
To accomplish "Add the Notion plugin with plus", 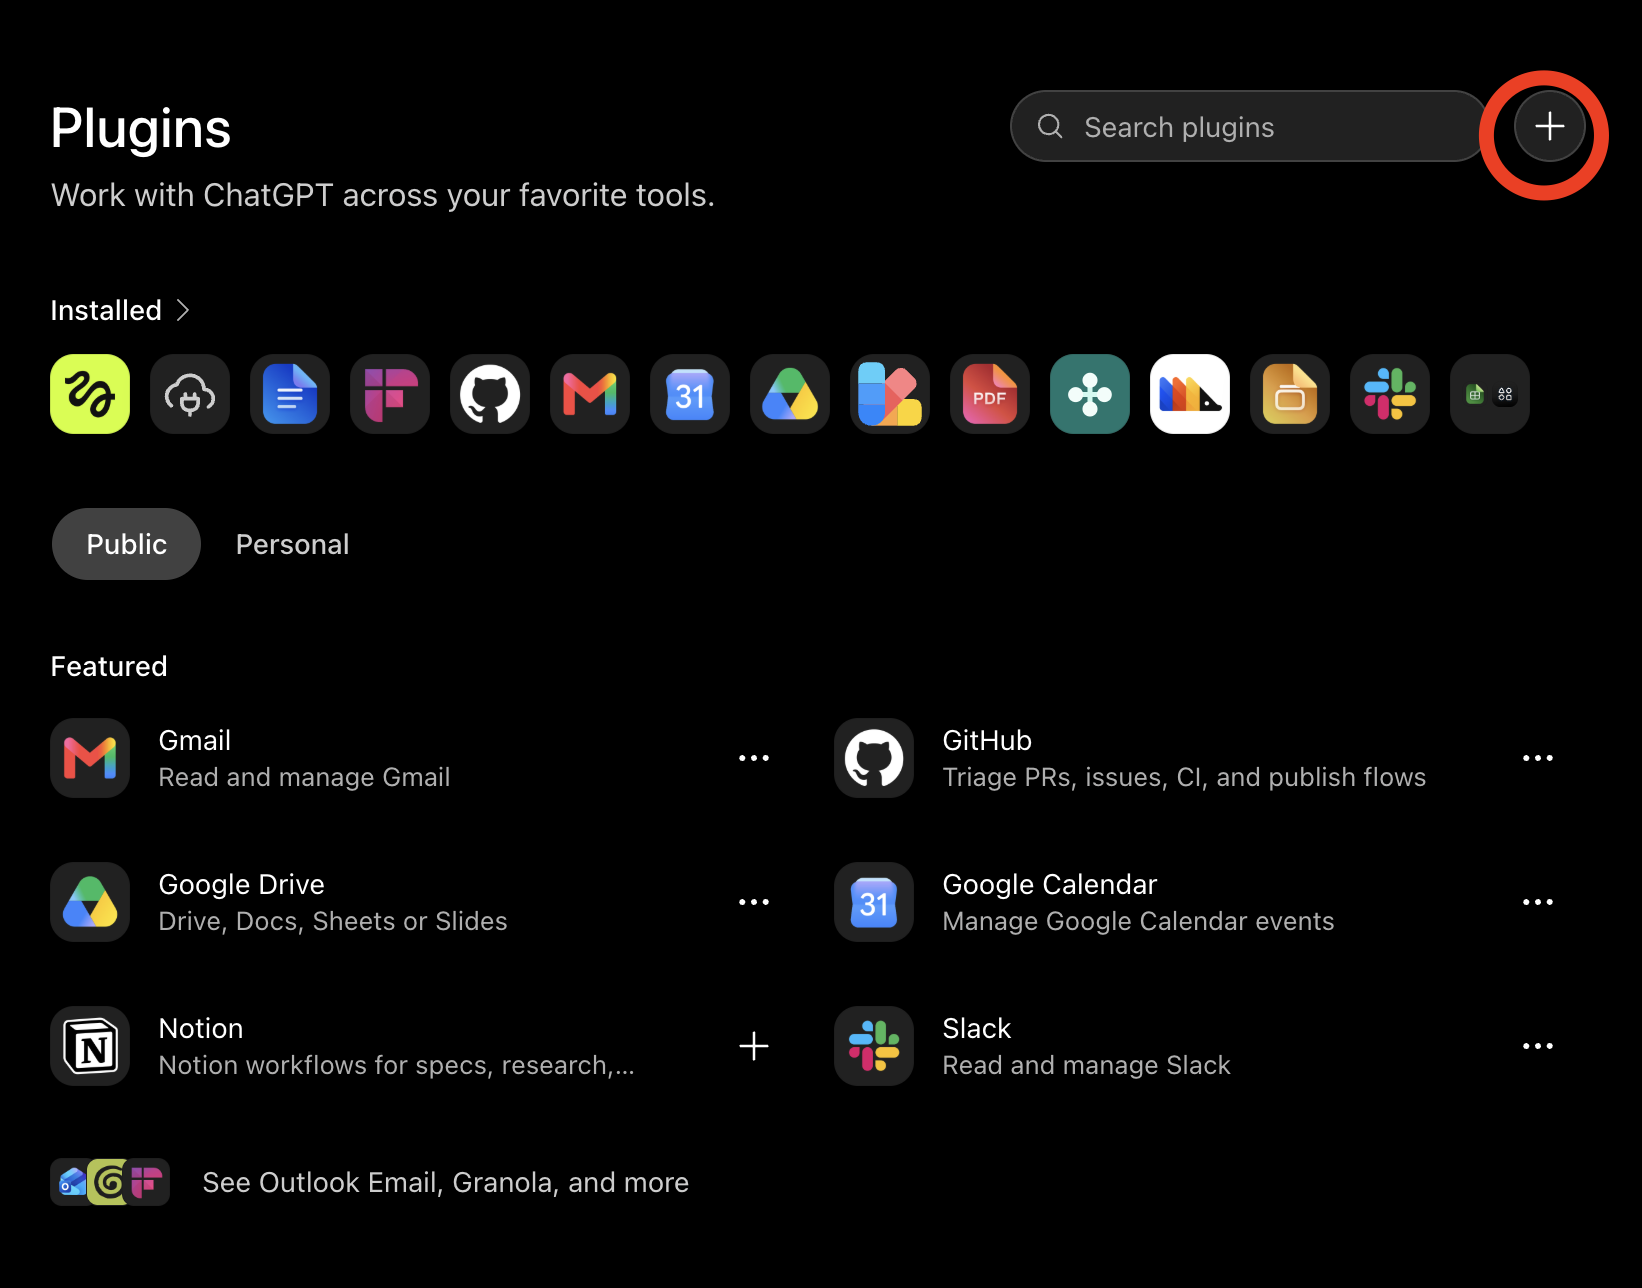I will click(x=754, y=1046).
